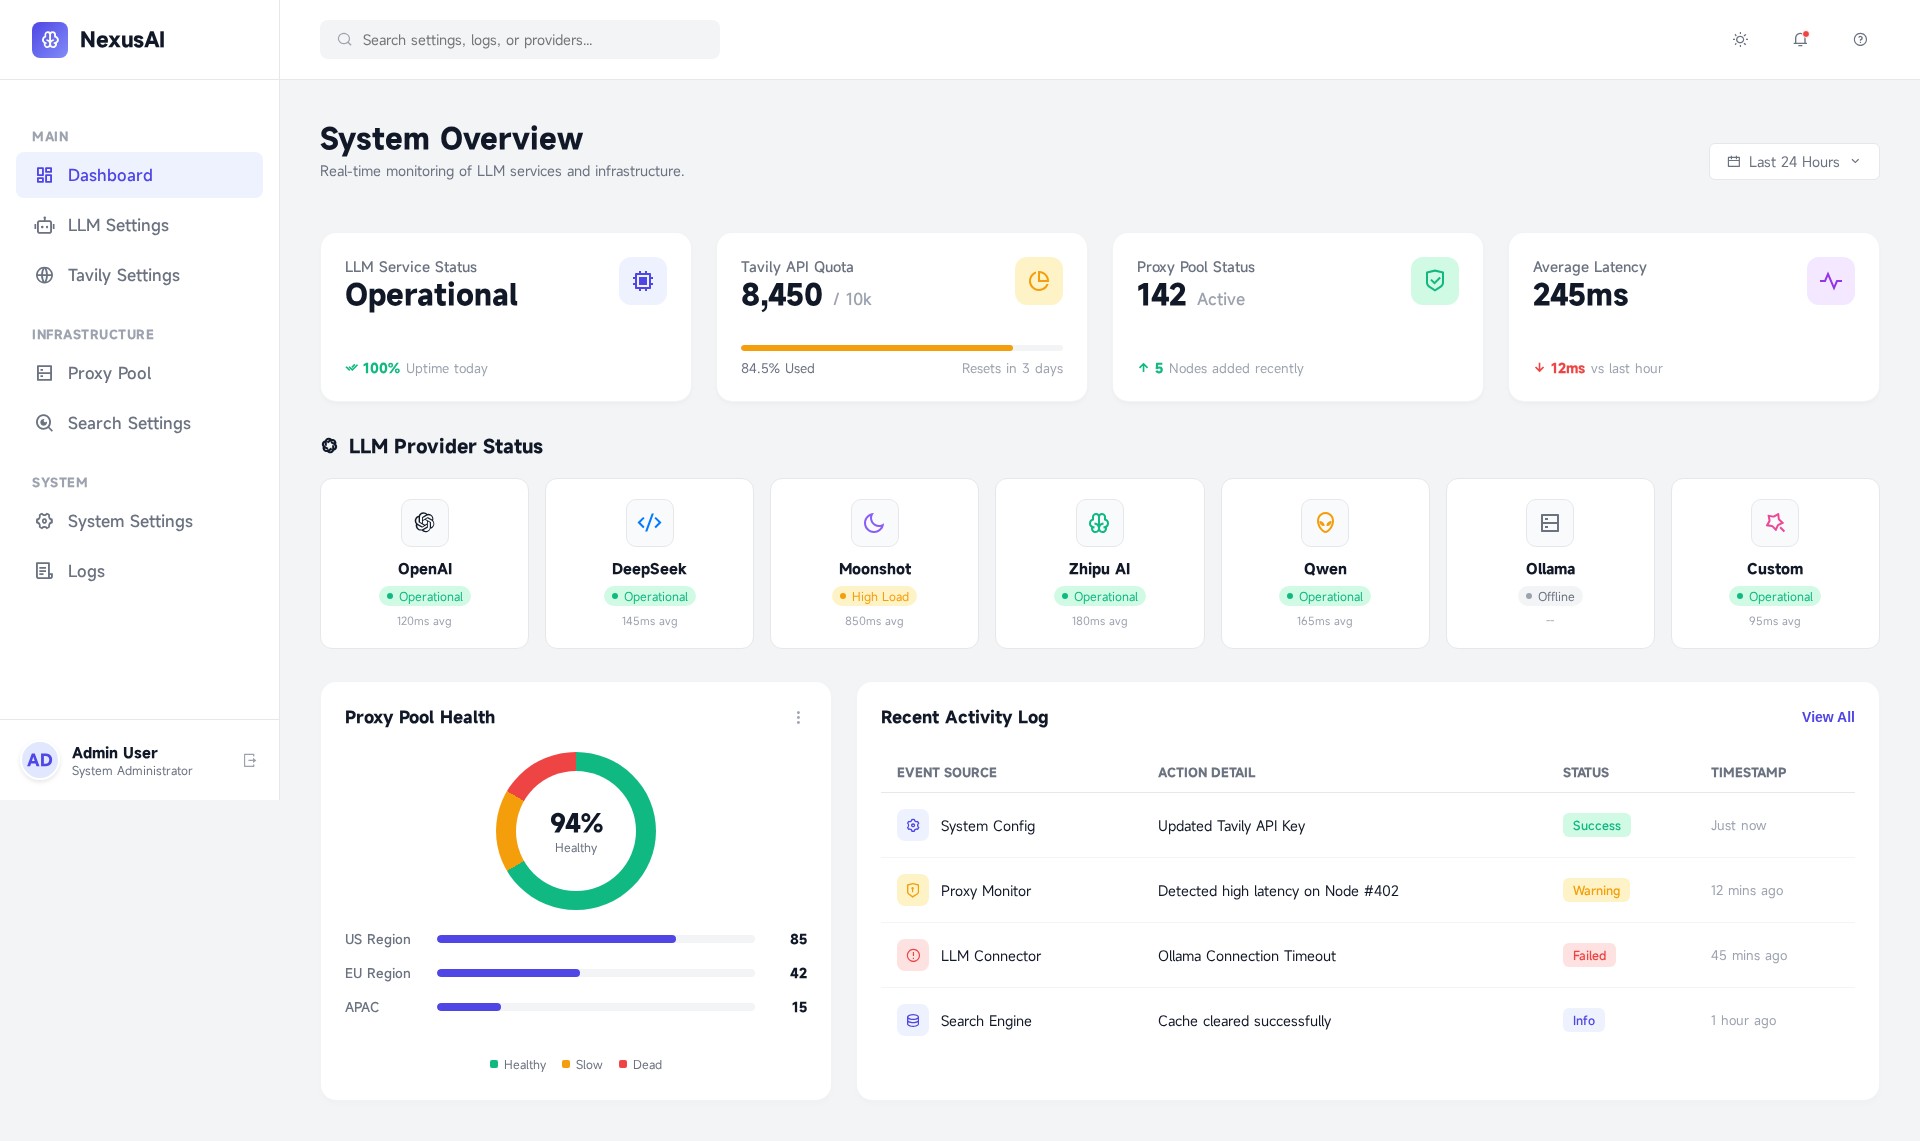Select the Moonshot moon icon
Screen dimensions: 1920x1141
coord(875,523)
